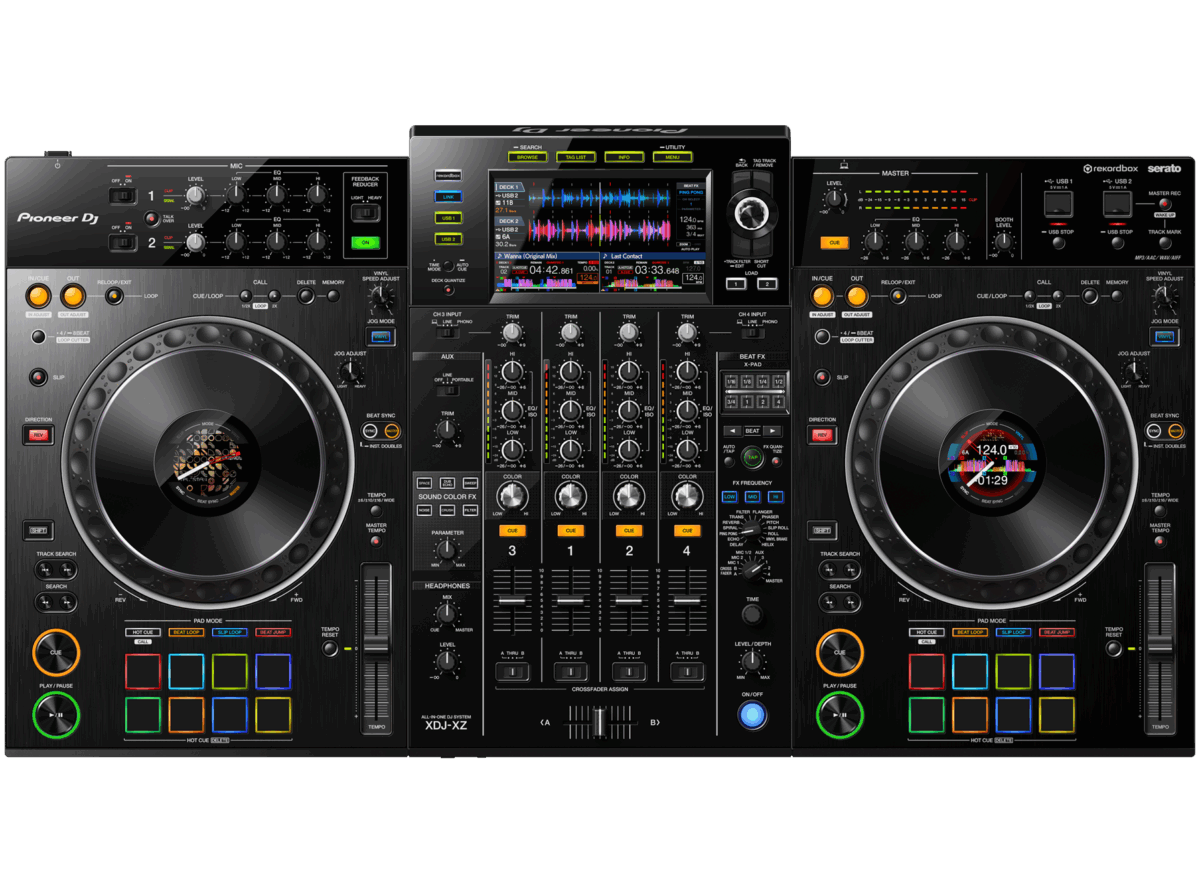
Task: Click the FX FREQUENCY MID button
Action: (752, 497)
